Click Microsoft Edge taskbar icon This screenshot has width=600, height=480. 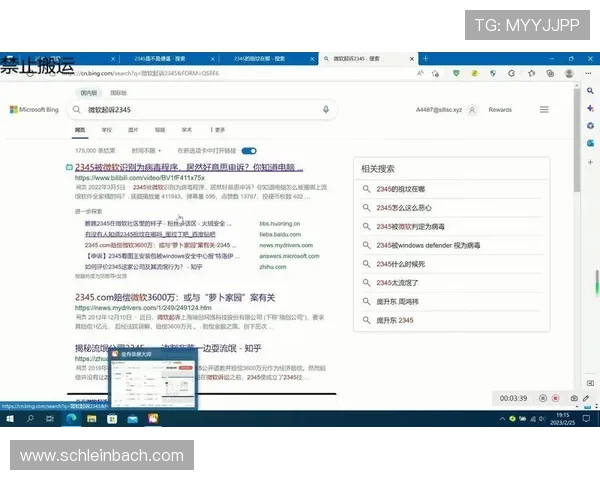pos(71,418)
